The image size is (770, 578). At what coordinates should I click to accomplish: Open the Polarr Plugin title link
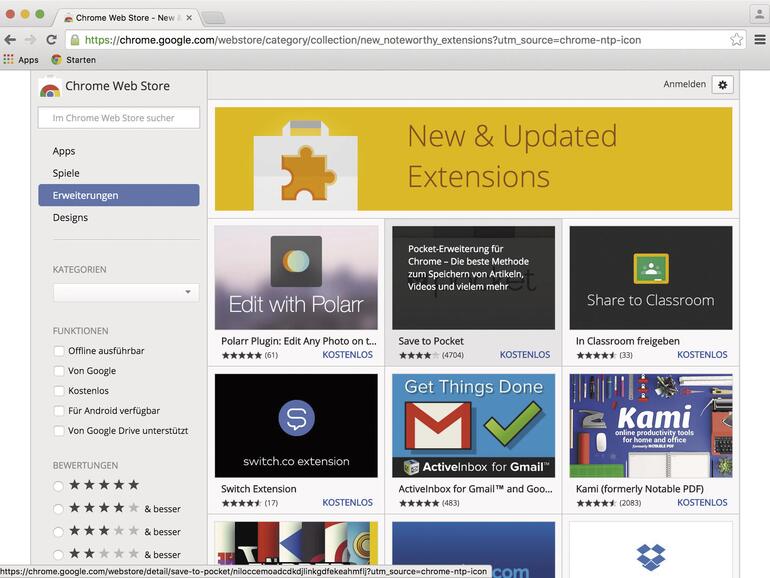coord(299,341)
